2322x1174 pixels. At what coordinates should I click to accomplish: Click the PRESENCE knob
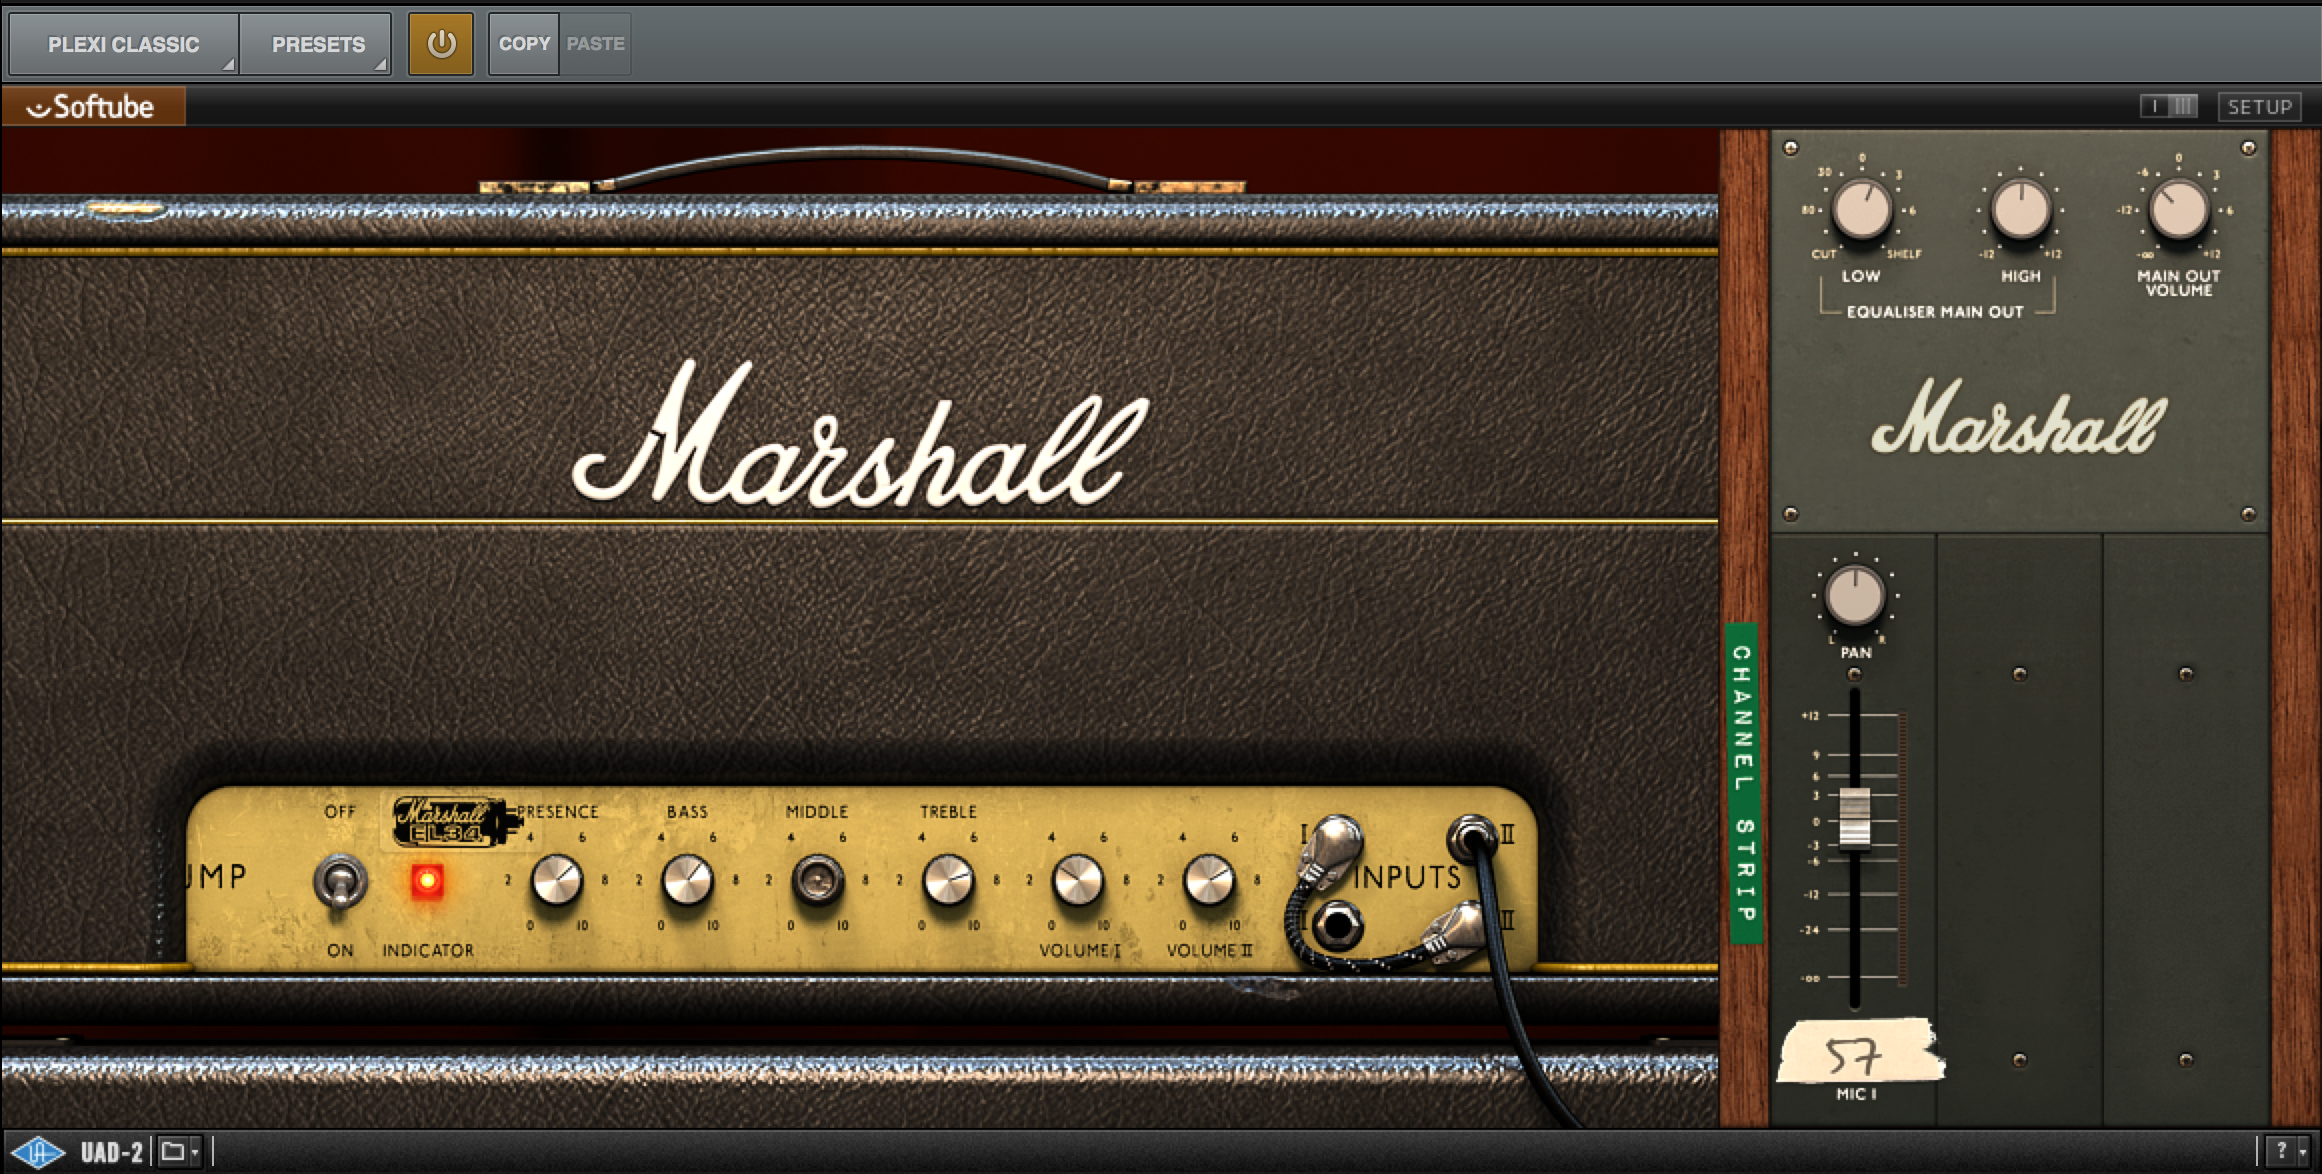pos(556,881)
